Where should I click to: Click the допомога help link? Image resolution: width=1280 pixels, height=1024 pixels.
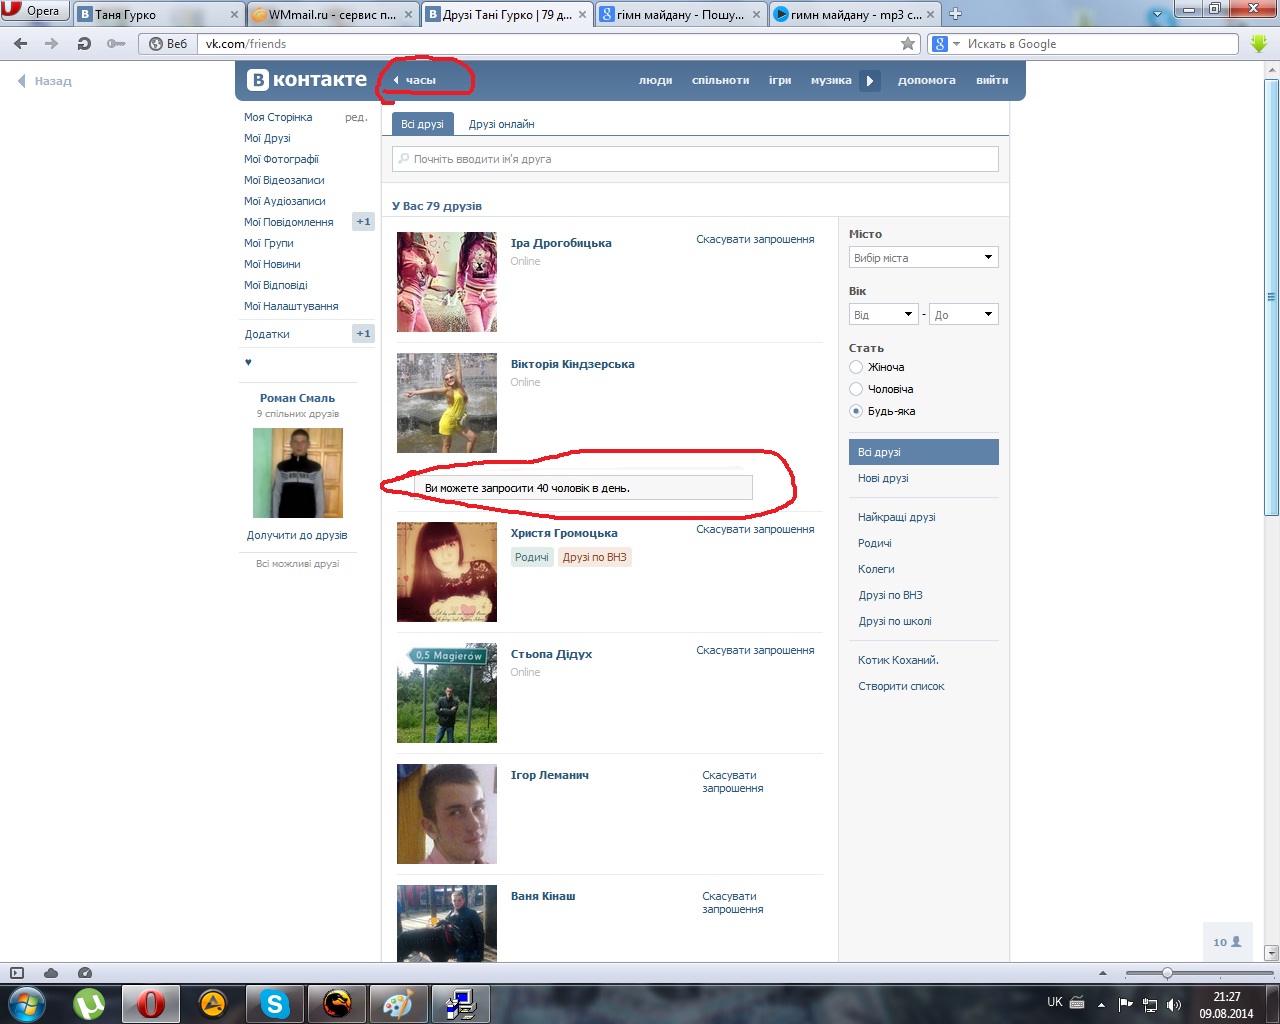[x=927, y=80]
